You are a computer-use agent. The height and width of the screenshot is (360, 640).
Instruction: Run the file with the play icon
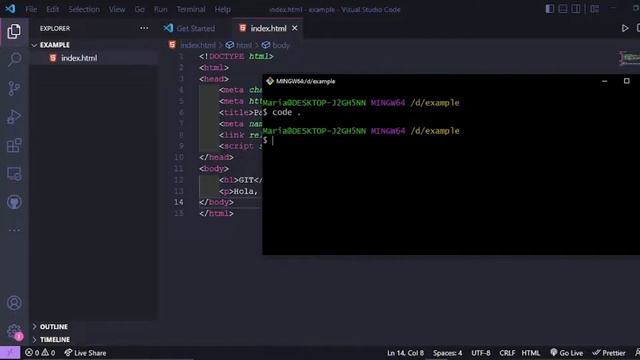(x=625, y=28)
